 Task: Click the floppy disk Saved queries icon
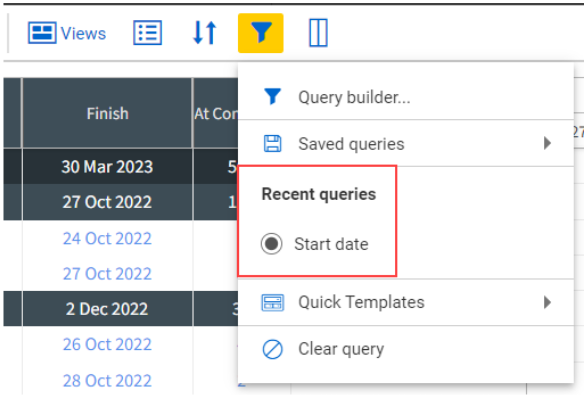[x=273, y=144]
